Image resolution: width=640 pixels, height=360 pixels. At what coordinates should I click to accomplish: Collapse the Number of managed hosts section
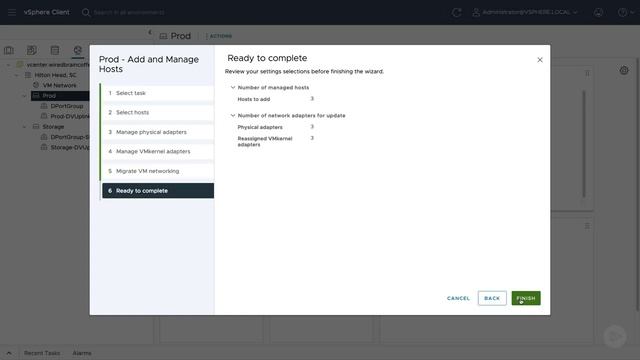[233, 87]
